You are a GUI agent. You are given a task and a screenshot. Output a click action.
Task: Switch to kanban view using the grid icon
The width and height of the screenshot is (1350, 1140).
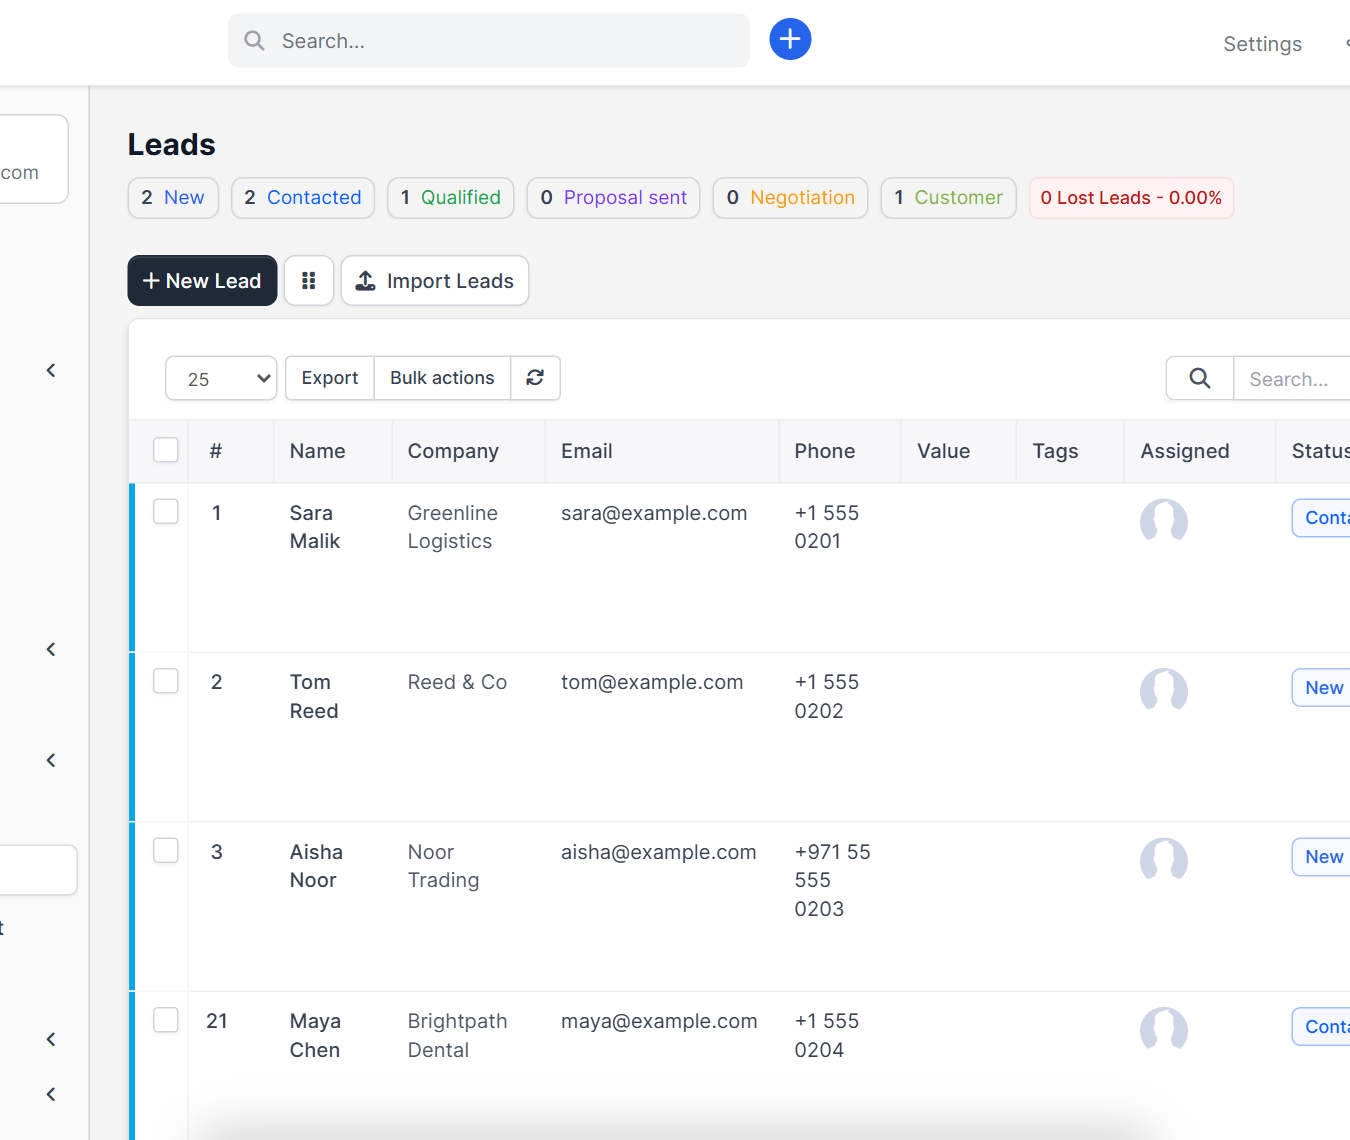coord(309,281)
